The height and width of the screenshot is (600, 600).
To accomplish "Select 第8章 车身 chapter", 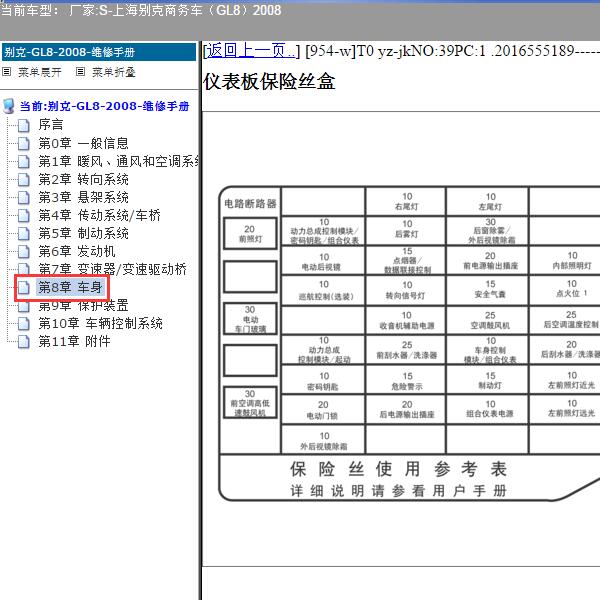I will [70, 287].
